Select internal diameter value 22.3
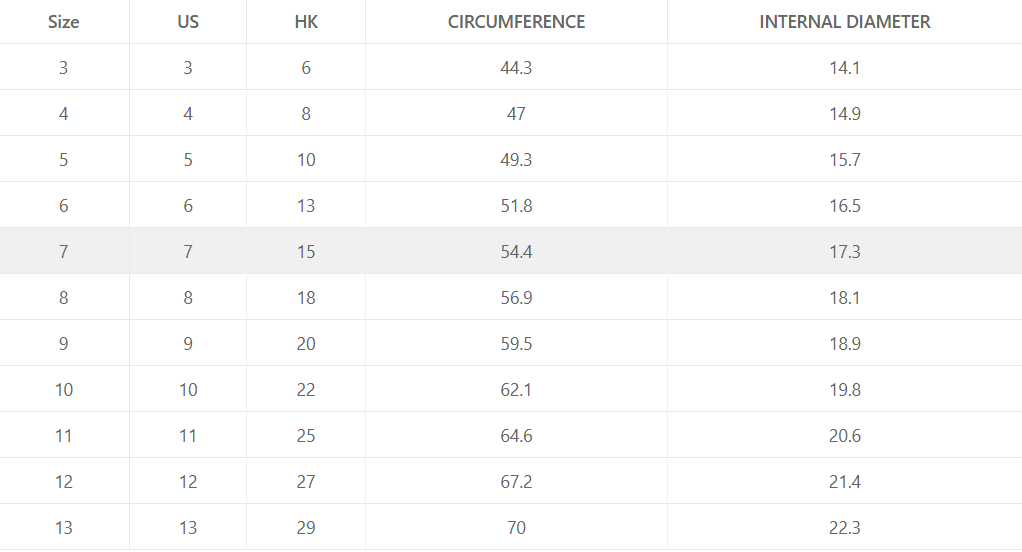 [x=845, y=528]
